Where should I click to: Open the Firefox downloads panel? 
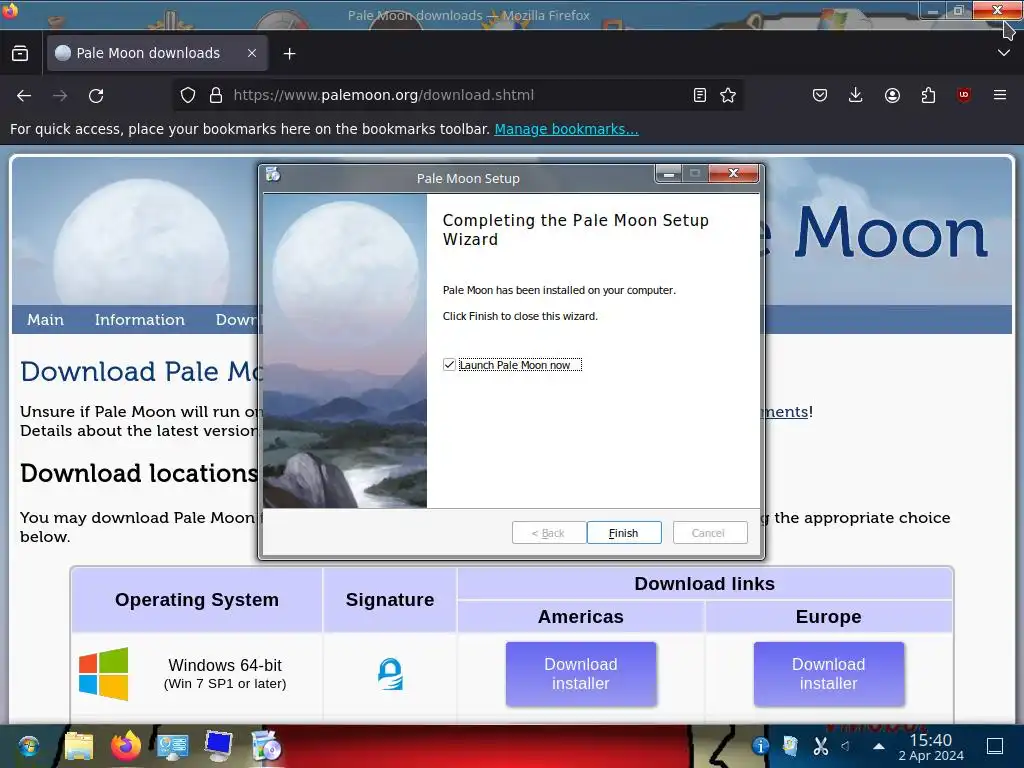856,95
